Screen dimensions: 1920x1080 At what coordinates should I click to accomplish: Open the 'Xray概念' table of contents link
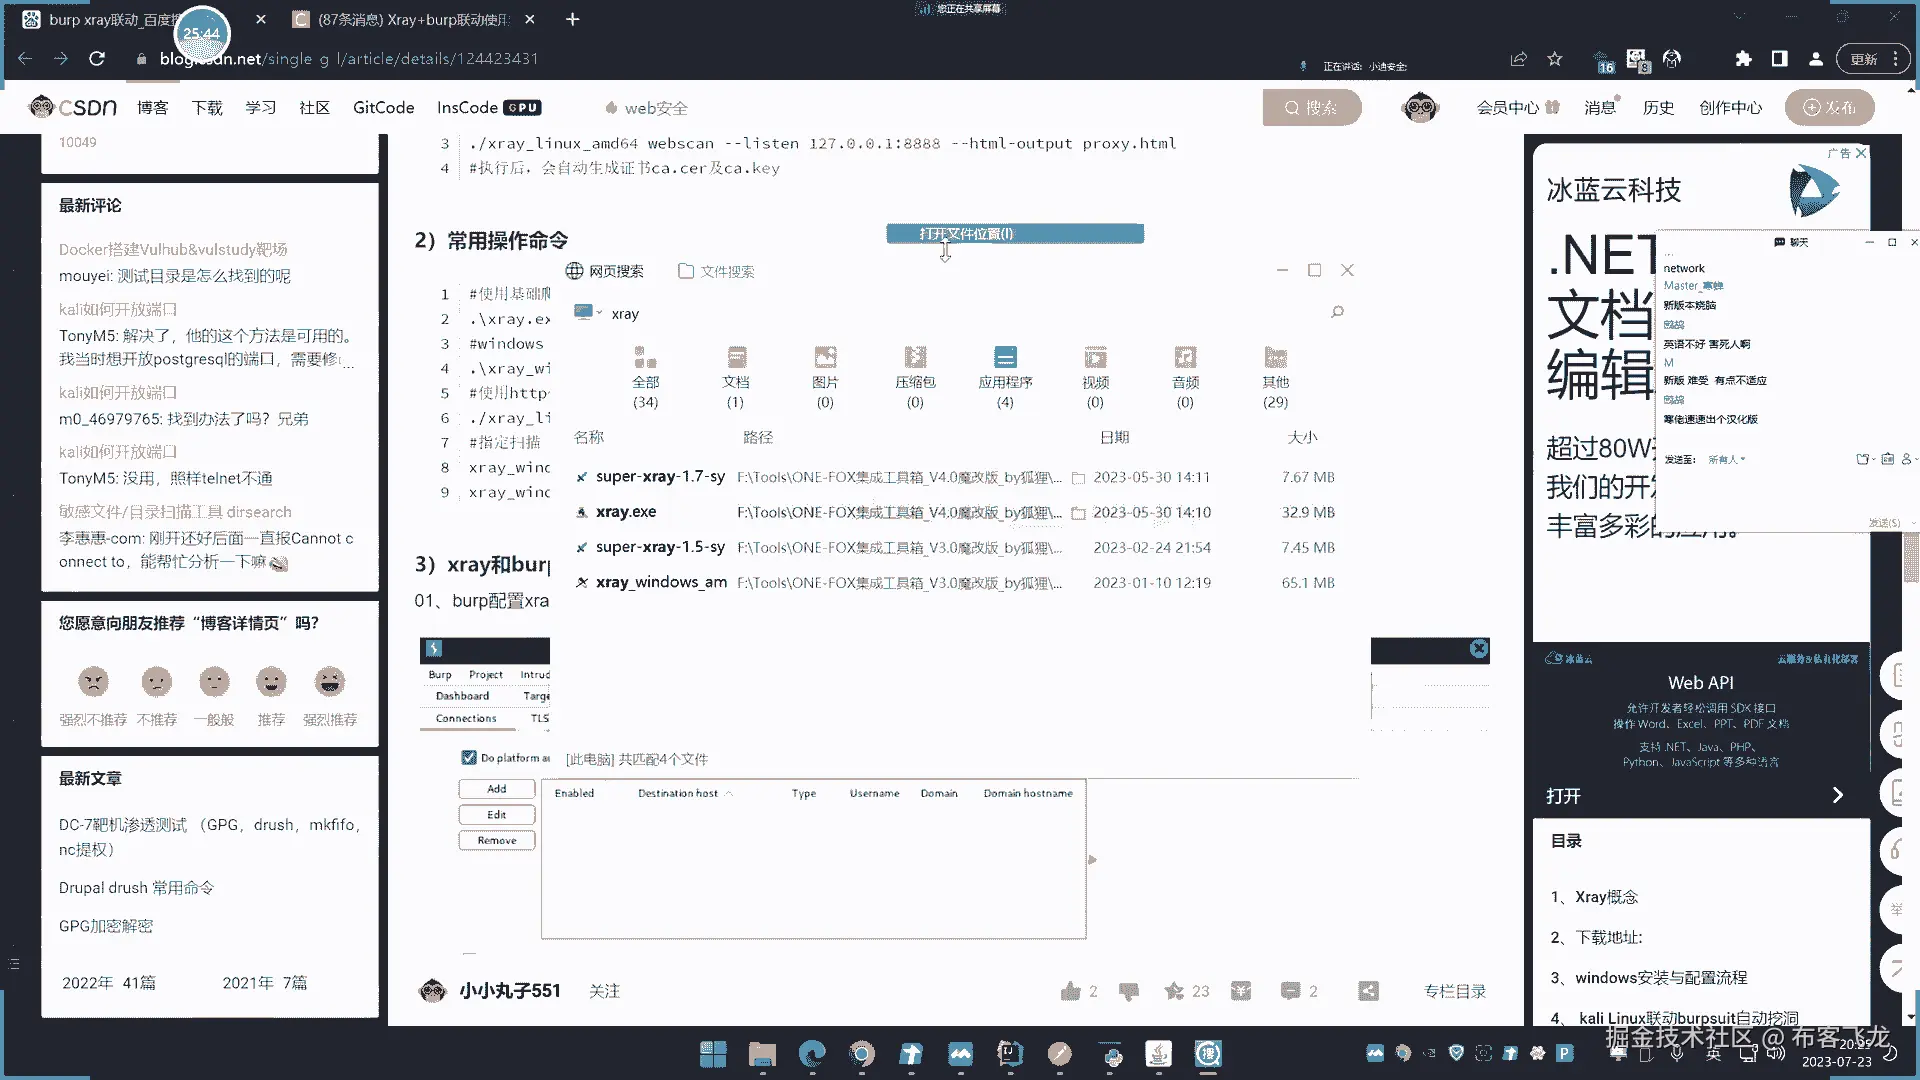point(1606,897)
